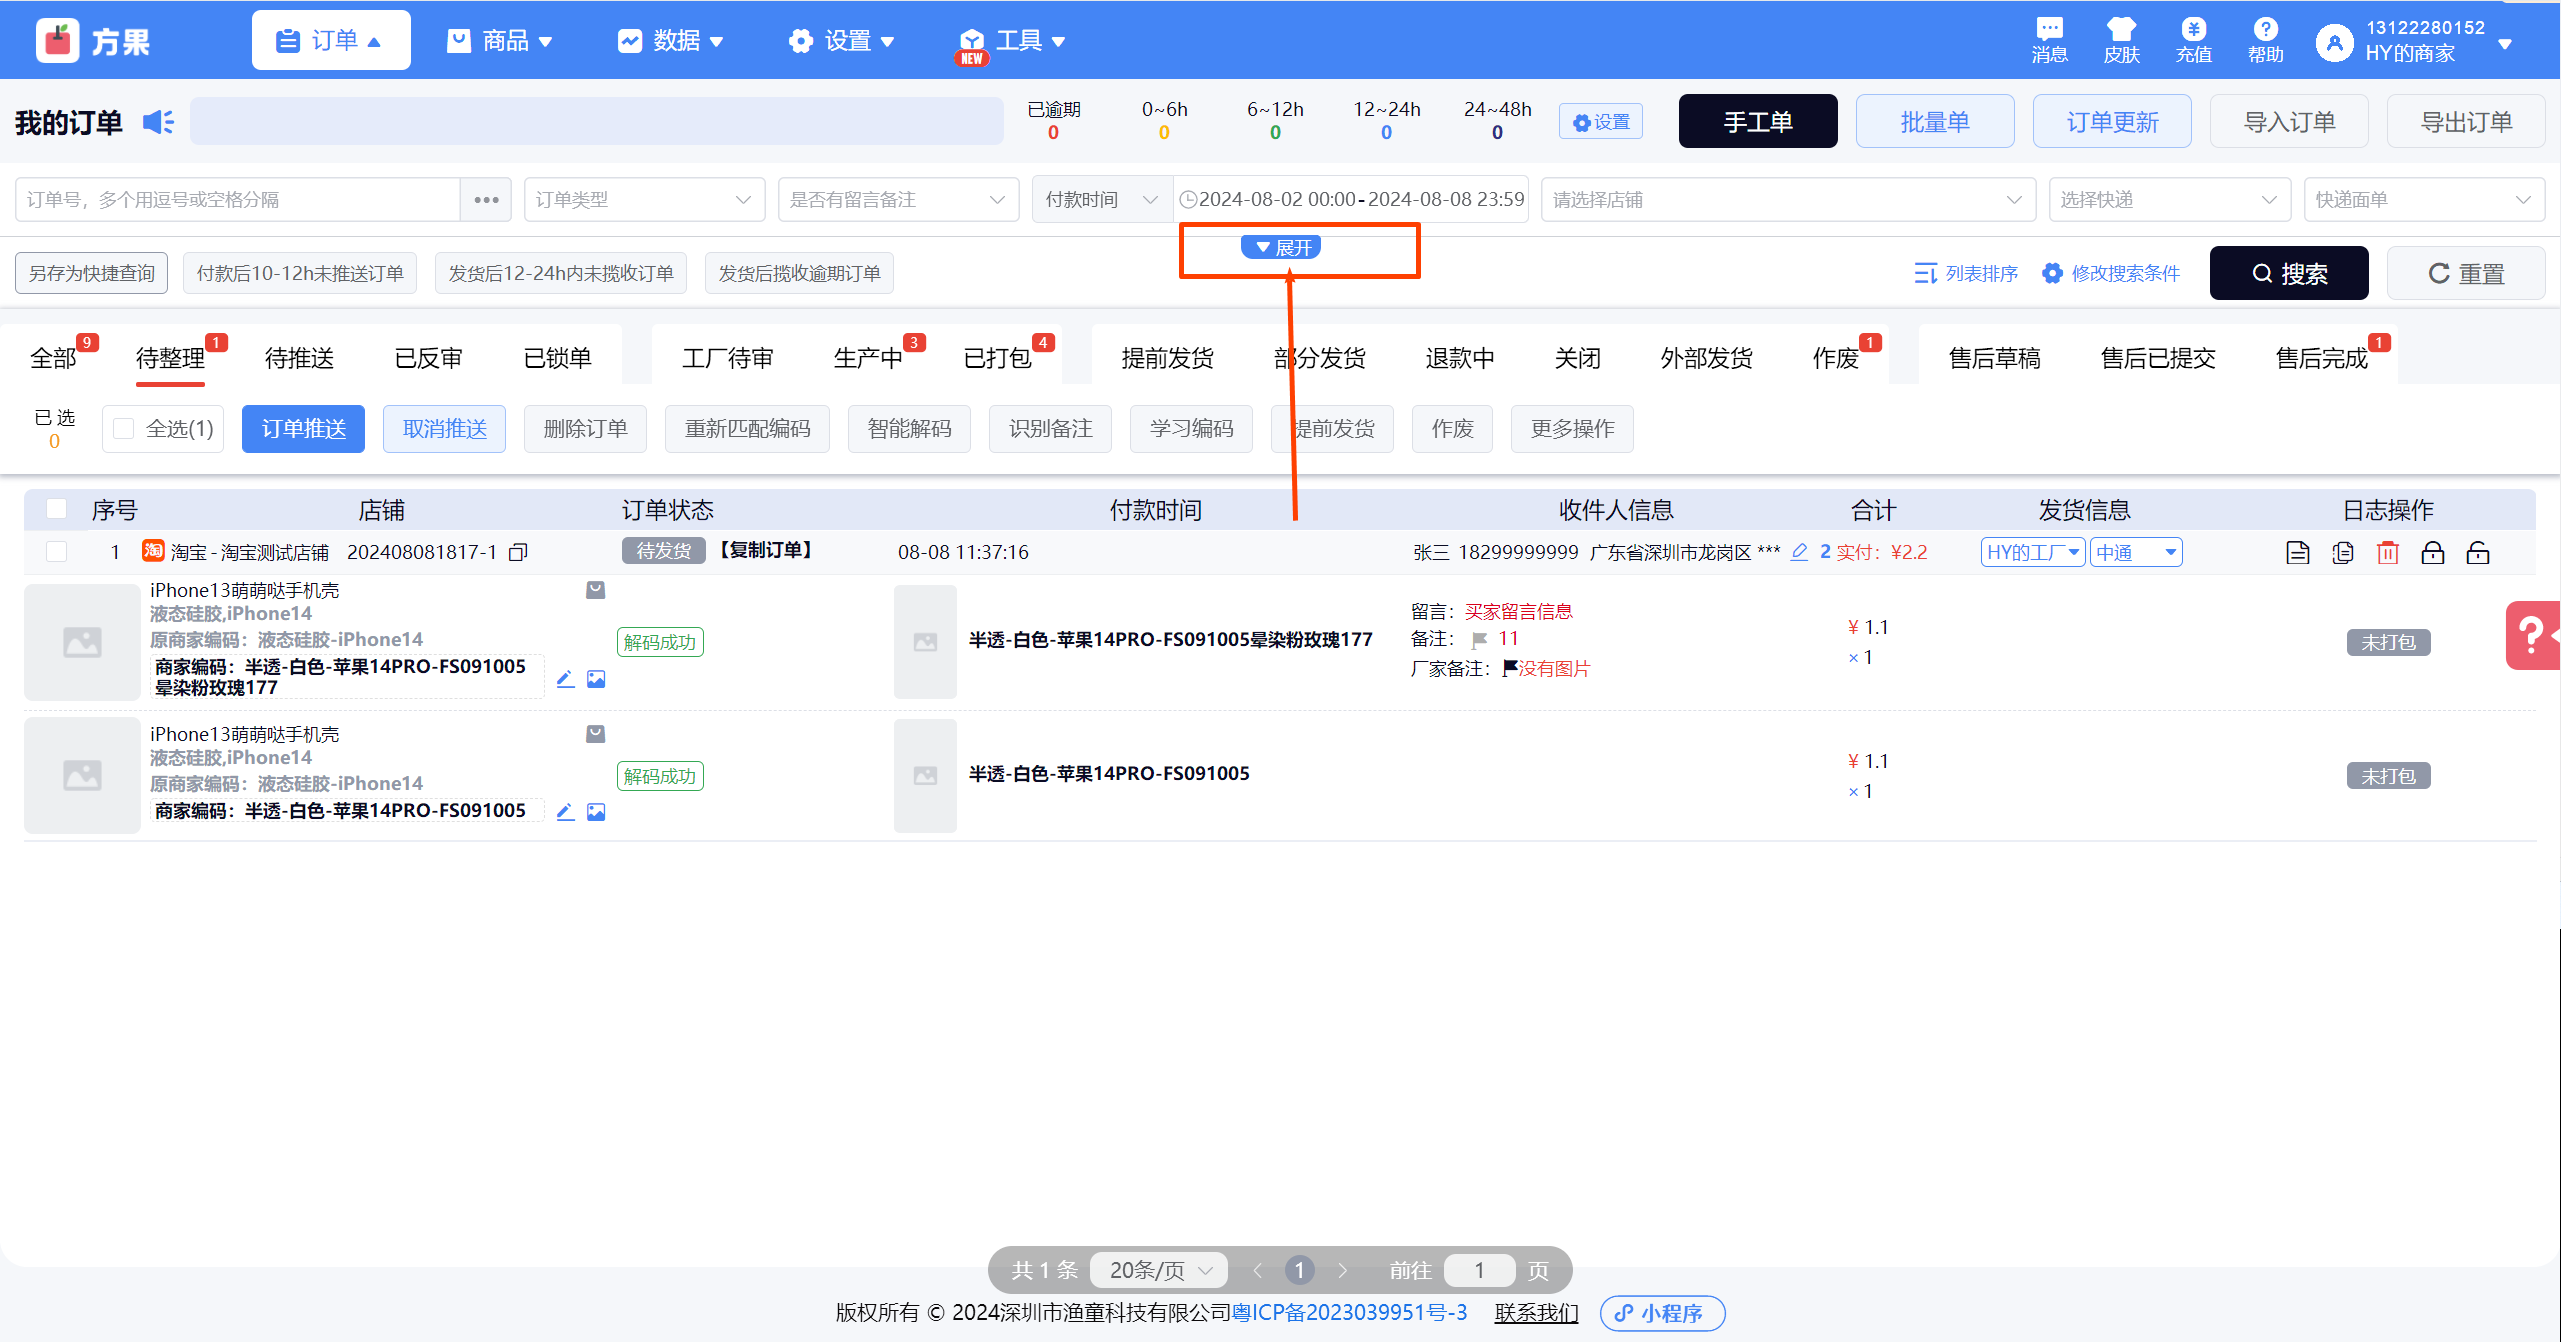Open the 消息 messages icon
The width and height of the screenshot is (2561, 1342).
click(x=2048, y=40)
